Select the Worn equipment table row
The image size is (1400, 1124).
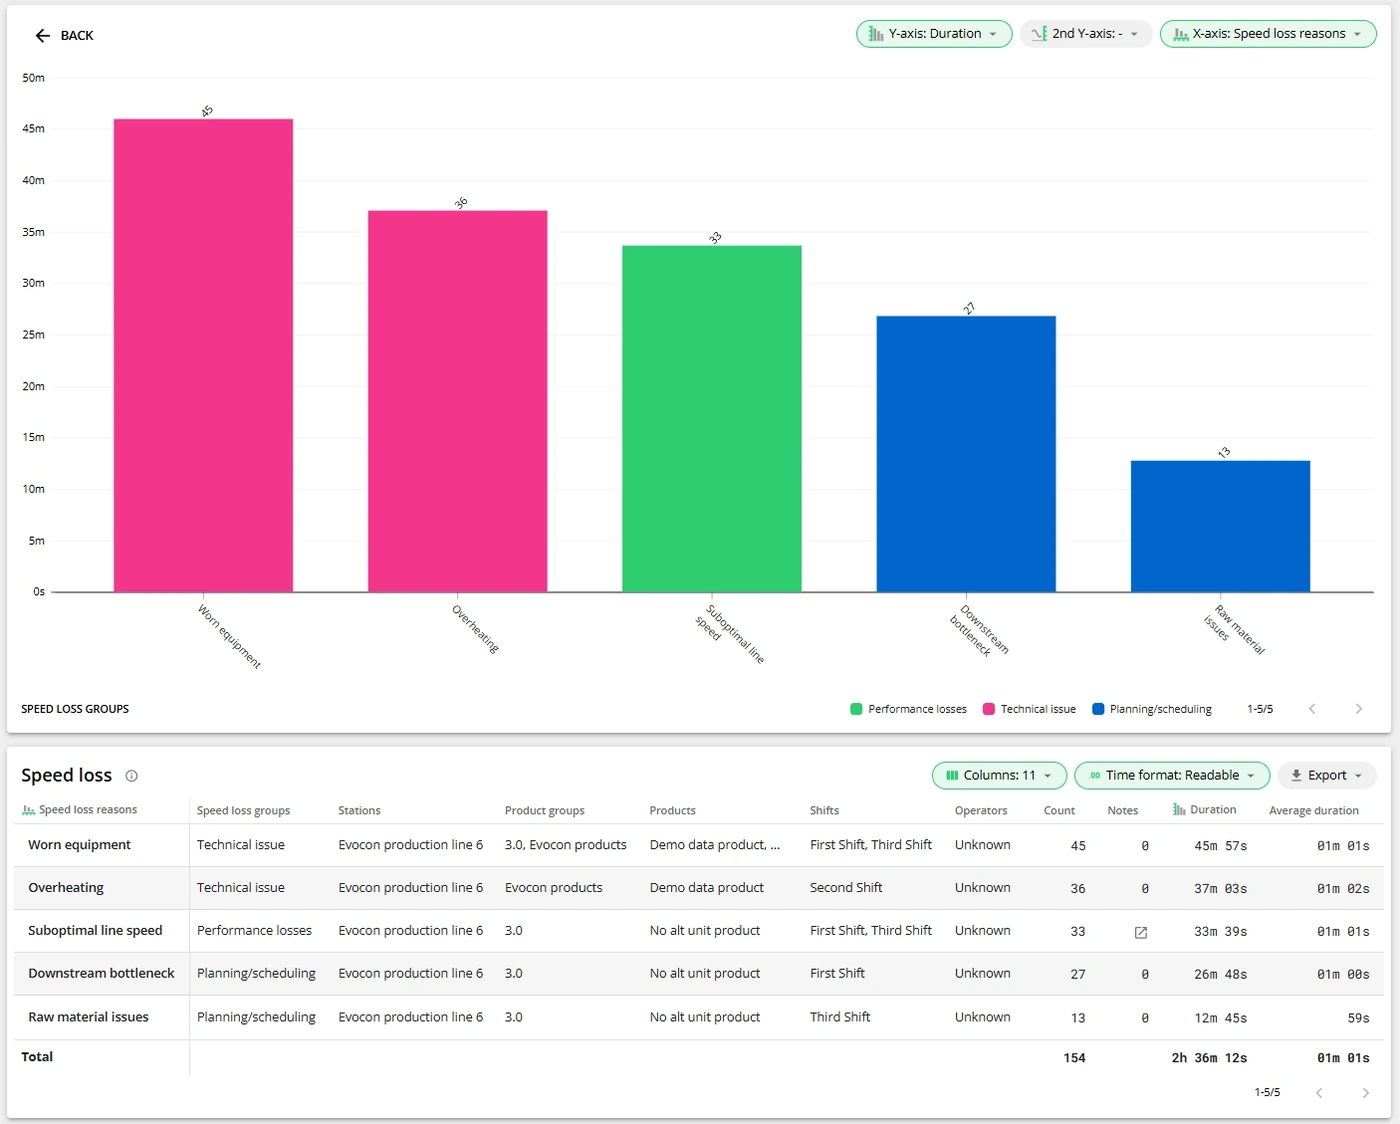click(699, 845)
